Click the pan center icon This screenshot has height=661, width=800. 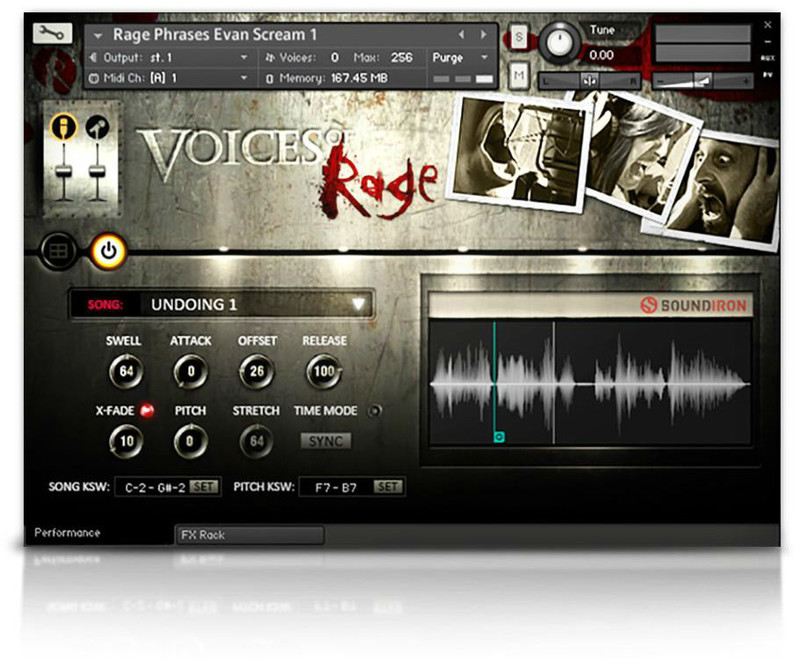[x=590, y=81]
